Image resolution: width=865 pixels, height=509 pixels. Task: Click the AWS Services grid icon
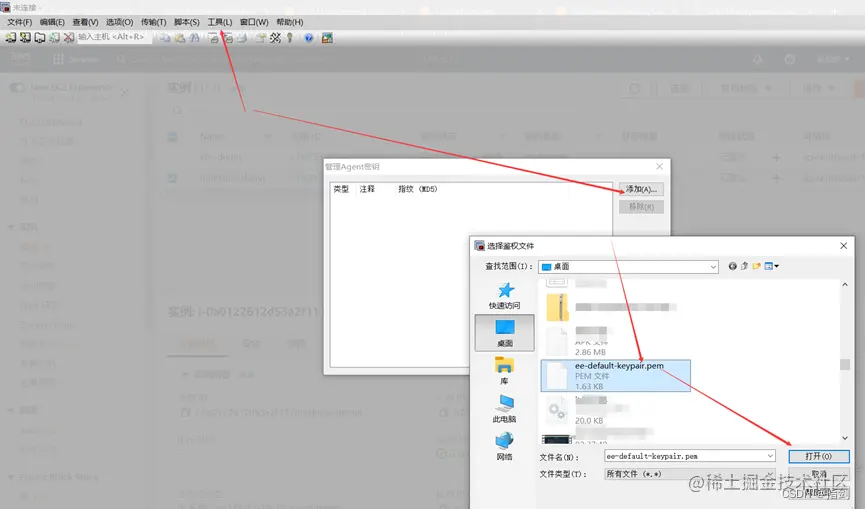58,59
